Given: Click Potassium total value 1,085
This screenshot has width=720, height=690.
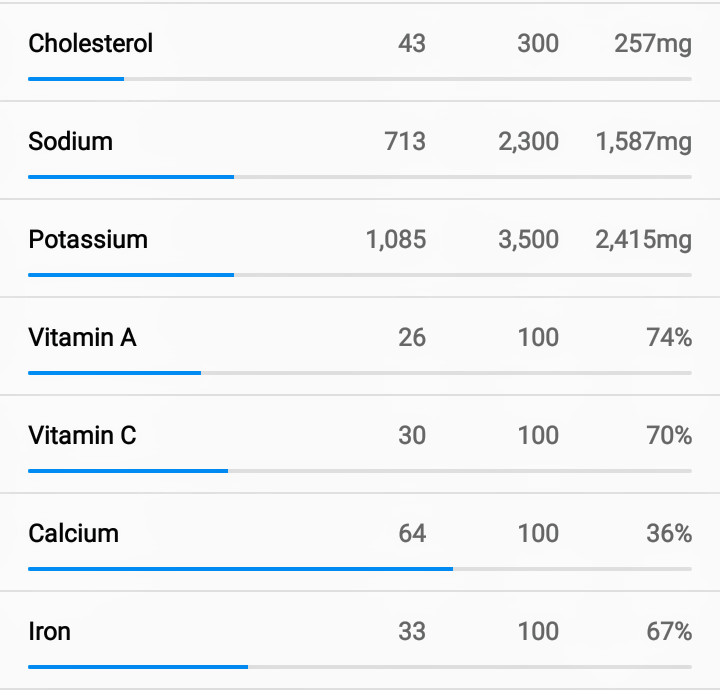Looking at the screenshot, I should click(x=396, y=240).
